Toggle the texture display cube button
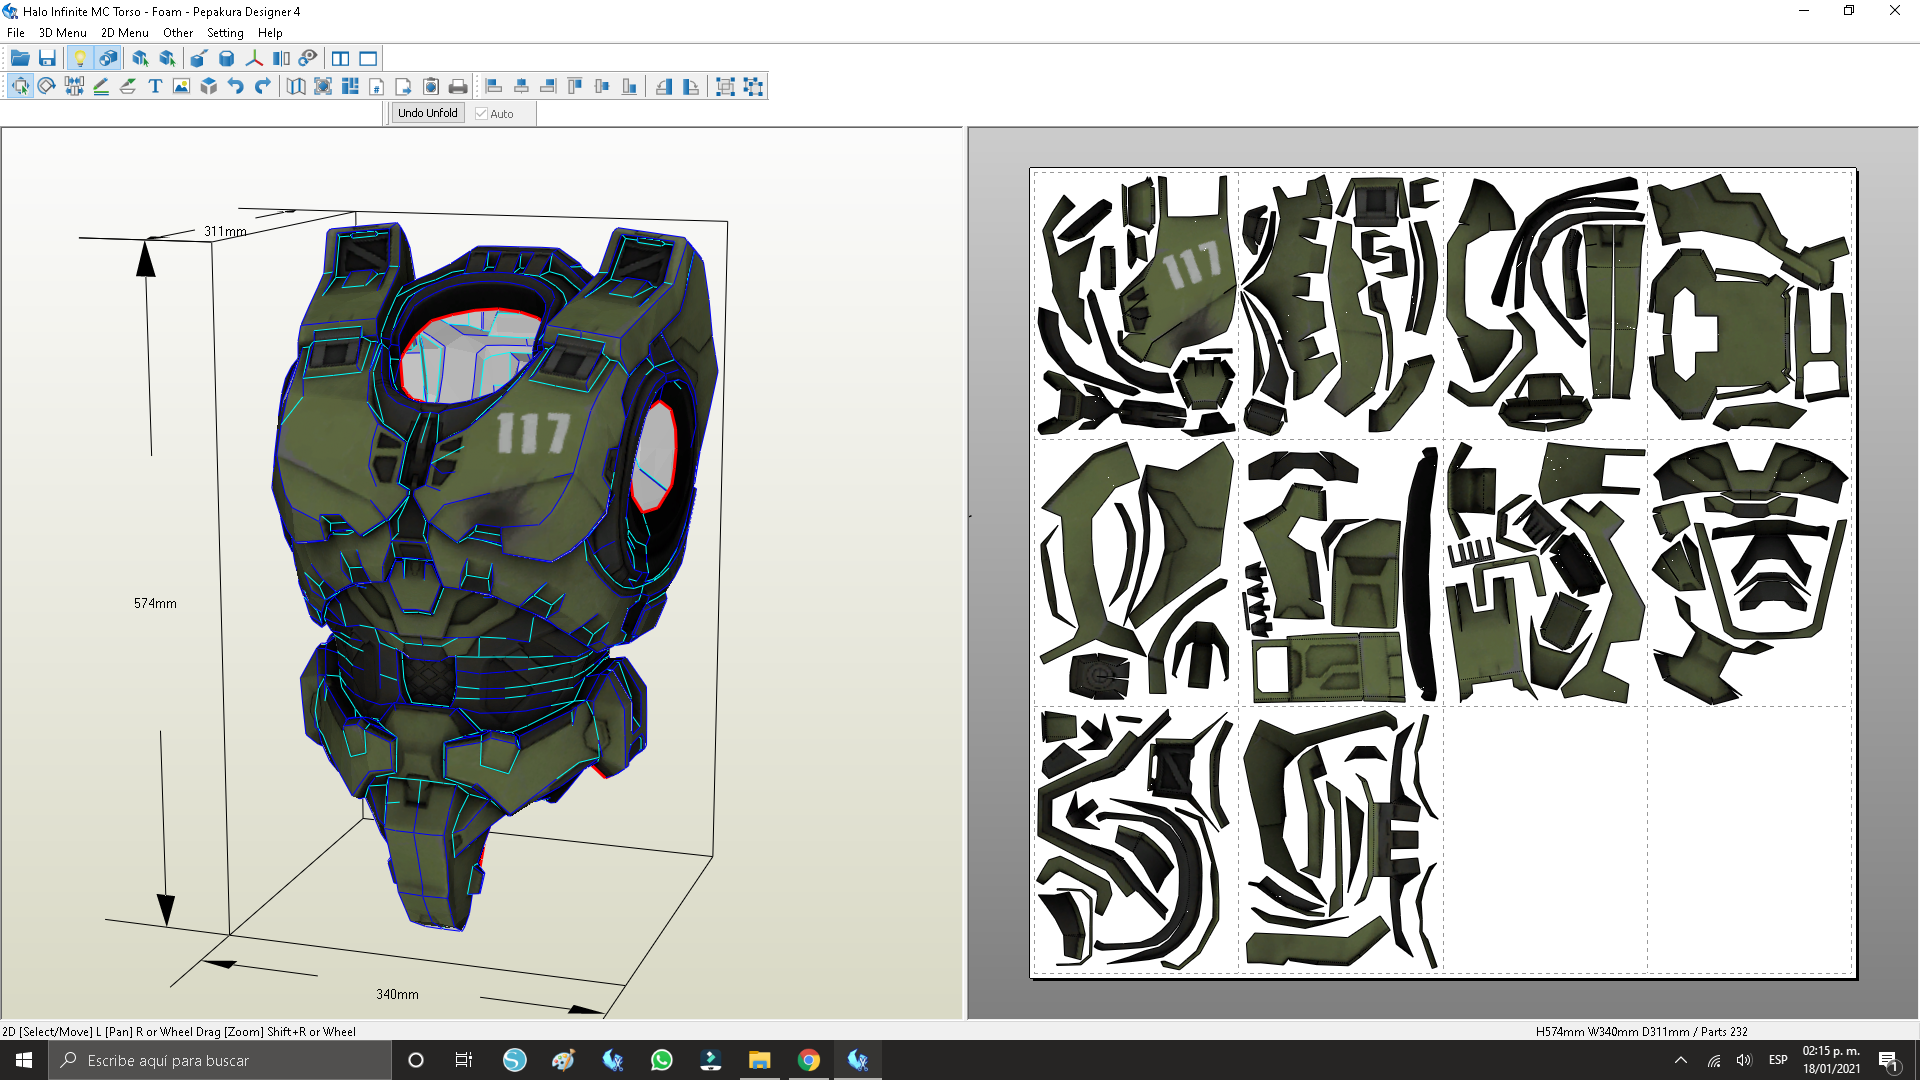Viewport: 1920px width, 1080px height. tap(107, 59)
